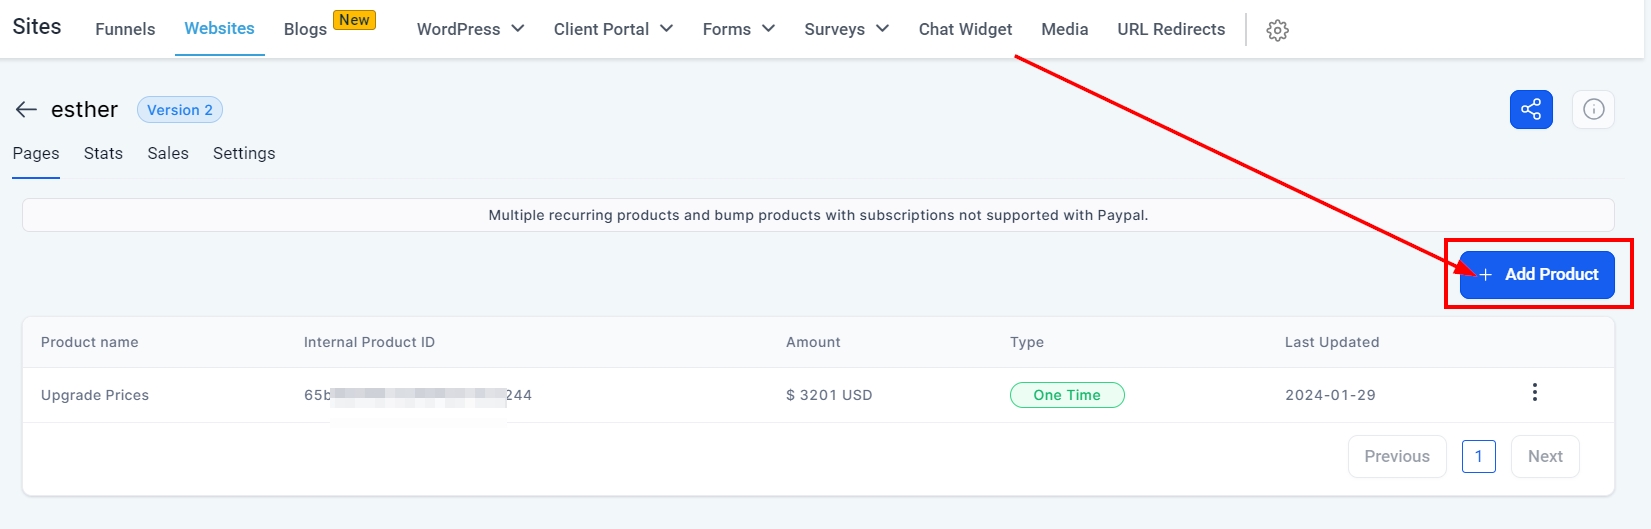Click the Previous page button
The width and height of the screenshot is (1651, 529).
[x=1396, y=456]
